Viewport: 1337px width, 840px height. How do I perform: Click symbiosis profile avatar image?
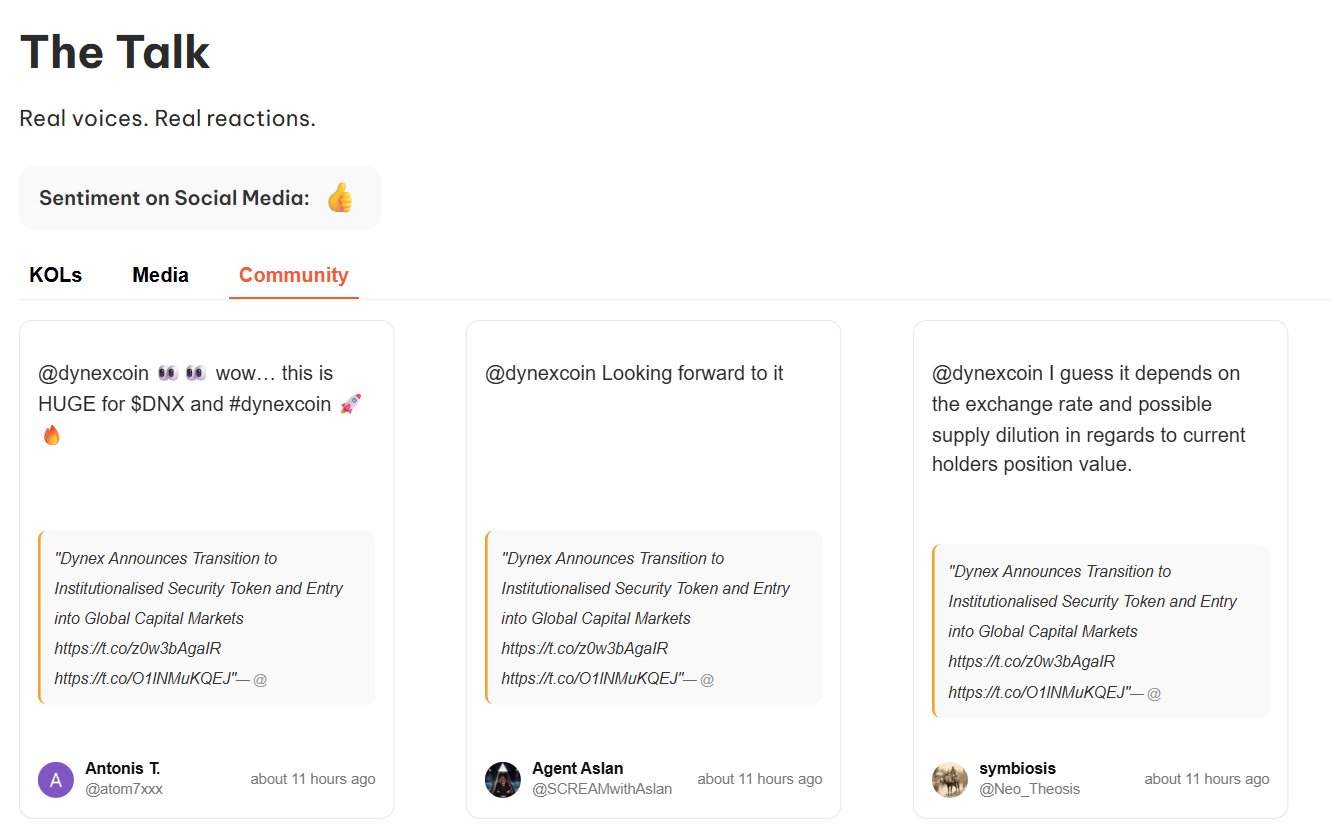pos(950,780)
